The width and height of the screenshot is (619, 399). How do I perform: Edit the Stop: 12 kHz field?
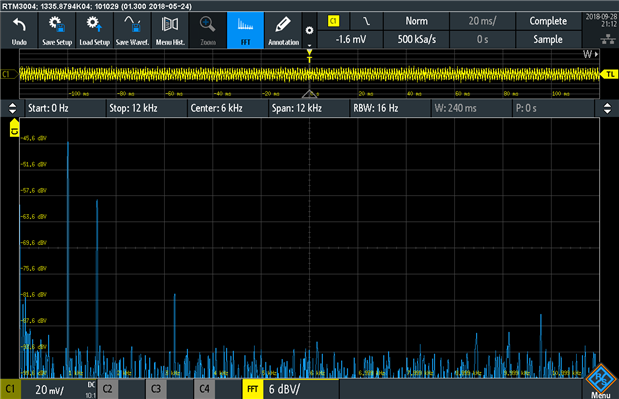[x=147, y=108]
